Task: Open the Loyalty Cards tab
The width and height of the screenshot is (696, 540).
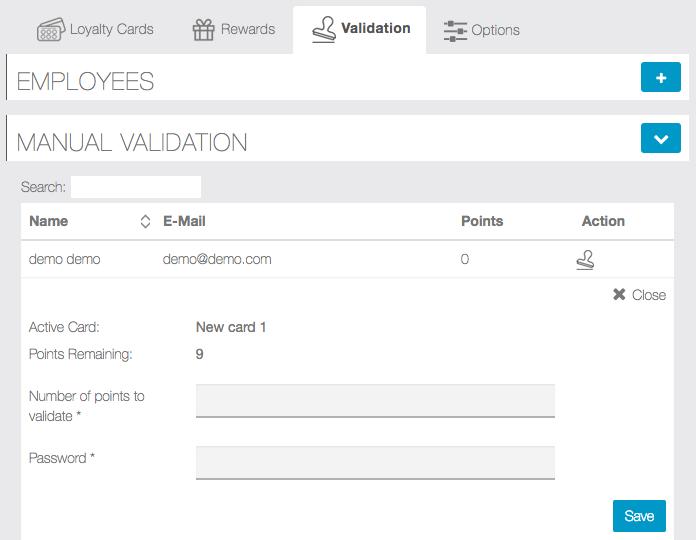Action: point(95,30)
